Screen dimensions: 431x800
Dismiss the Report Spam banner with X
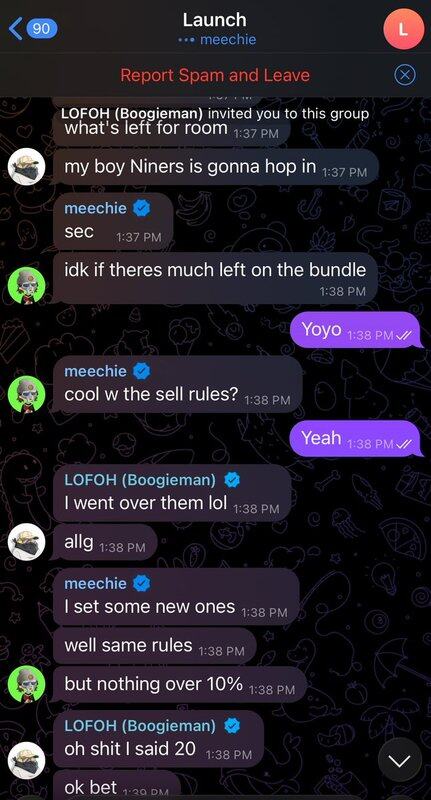(x=405, y=76)
